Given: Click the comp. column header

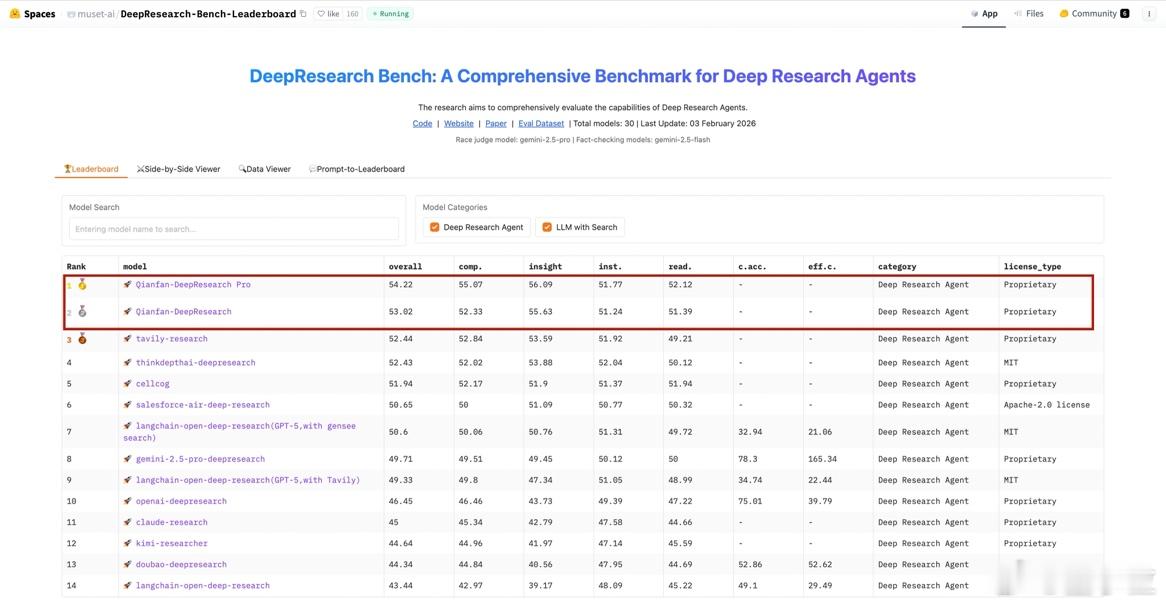Looking at the screenshot, I should pyautogui.click(x=470, y=266).
